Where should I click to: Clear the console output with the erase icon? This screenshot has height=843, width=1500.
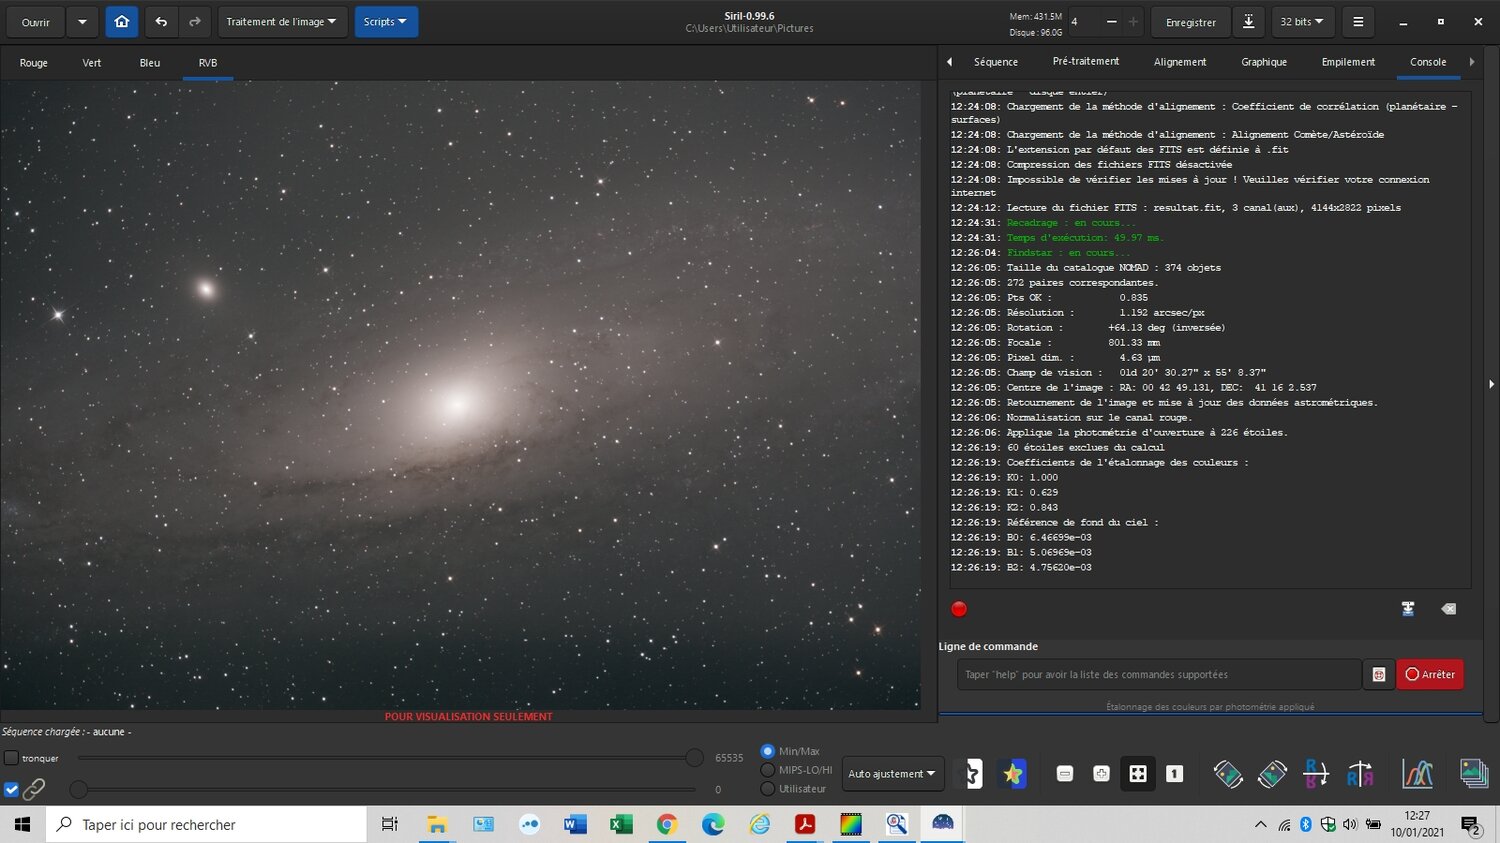pyautogui.click(x=1448, y=609)
